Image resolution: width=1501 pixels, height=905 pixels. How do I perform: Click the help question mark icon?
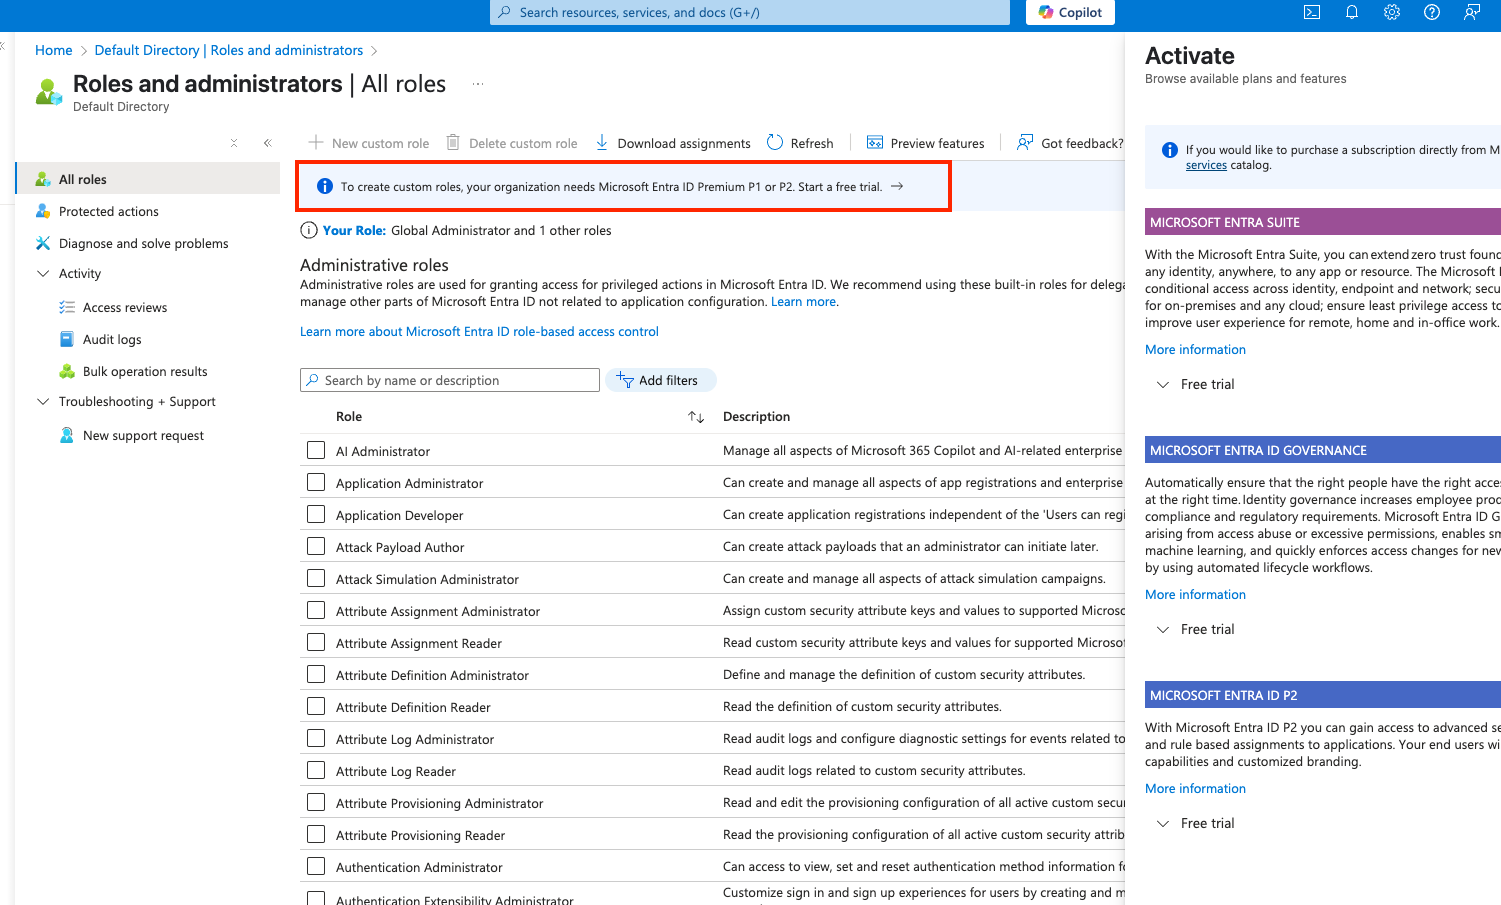pos(1432,12)
